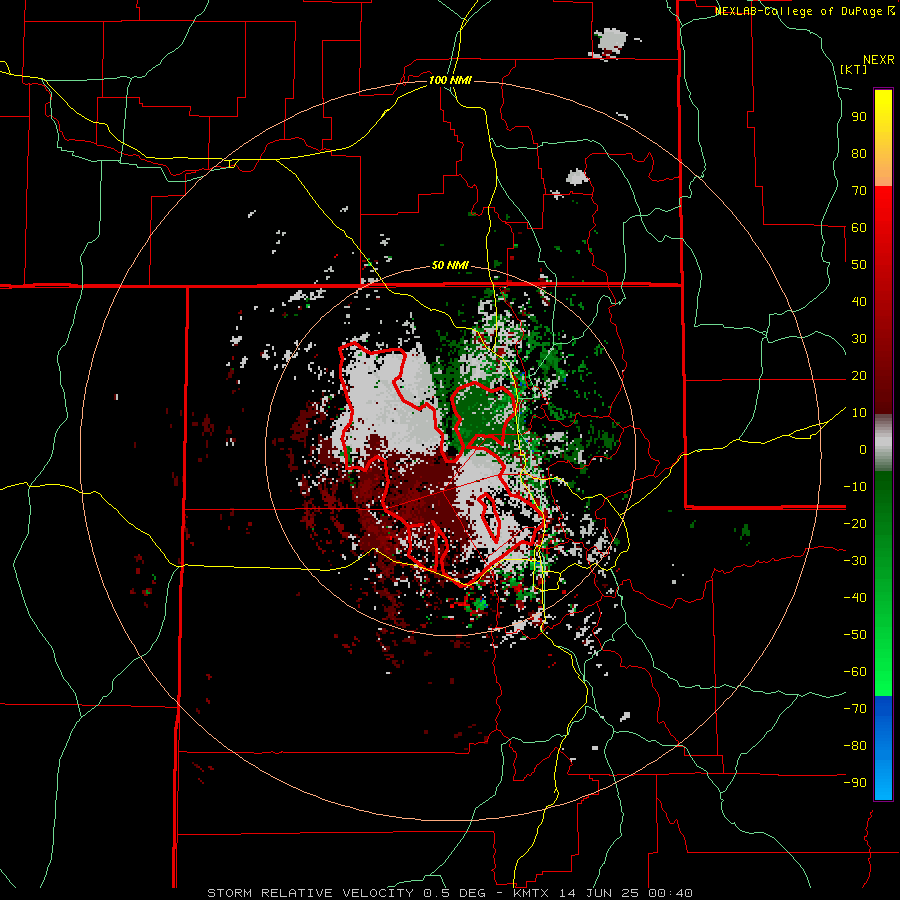Click the "KMTX" radar site identifier
The width and height of the screenshot is (900, 900).
tap(531, 893)
